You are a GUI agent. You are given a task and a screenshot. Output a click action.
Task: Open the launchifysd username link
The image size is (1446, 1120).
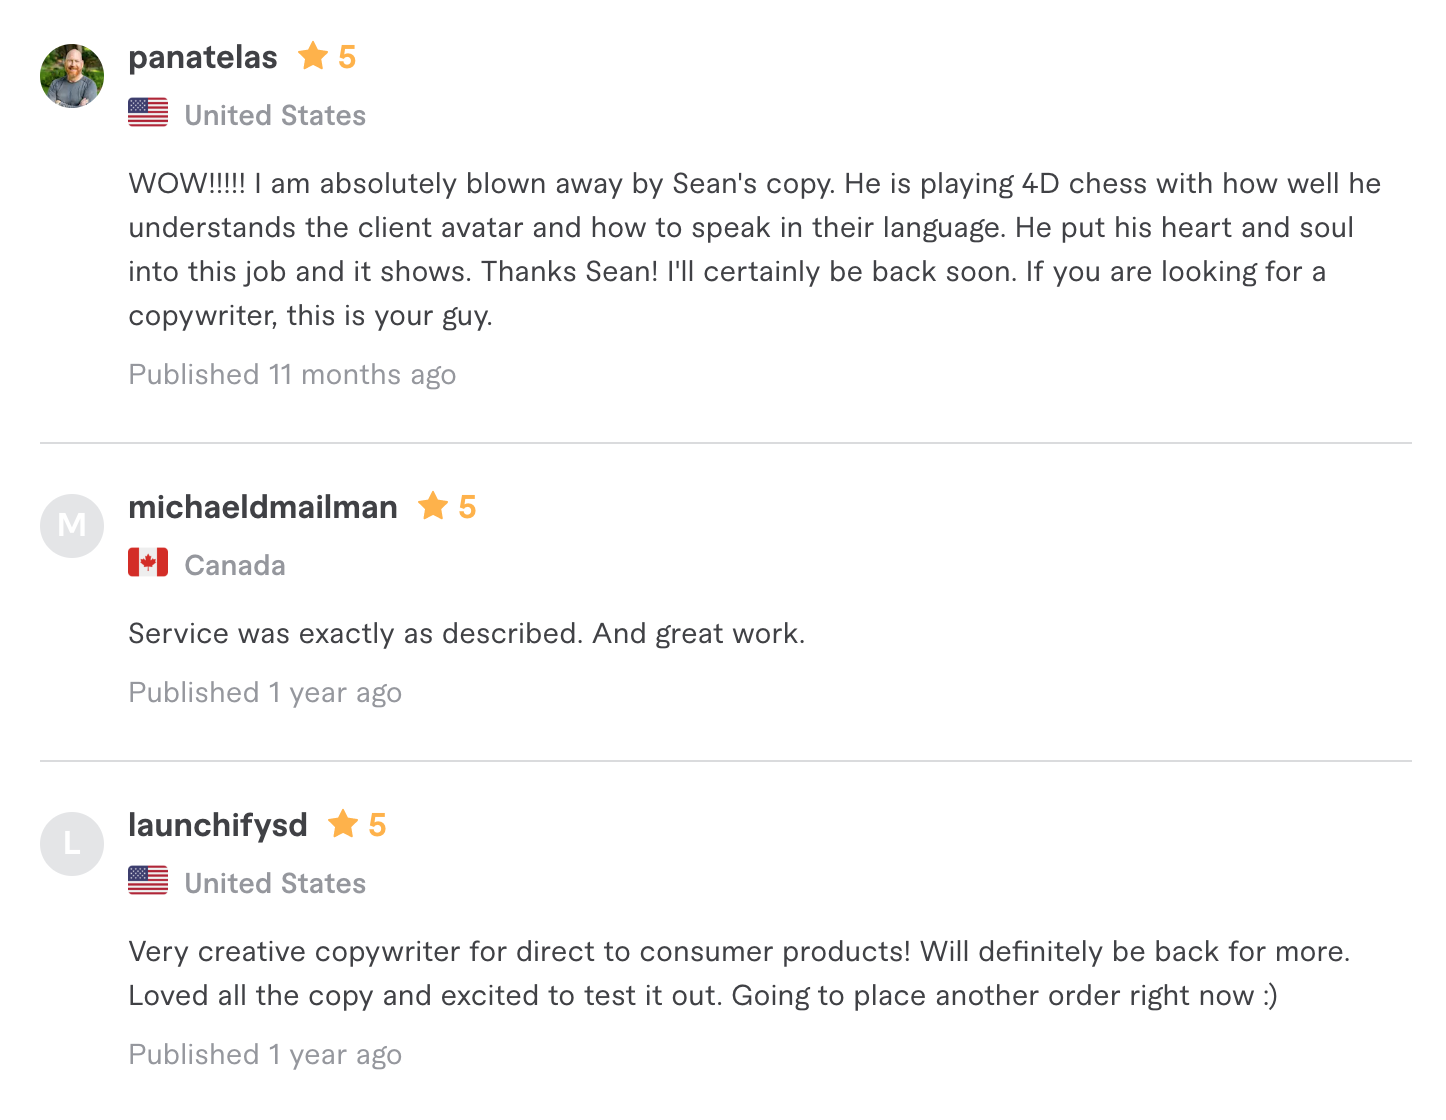tap(218, 825)
